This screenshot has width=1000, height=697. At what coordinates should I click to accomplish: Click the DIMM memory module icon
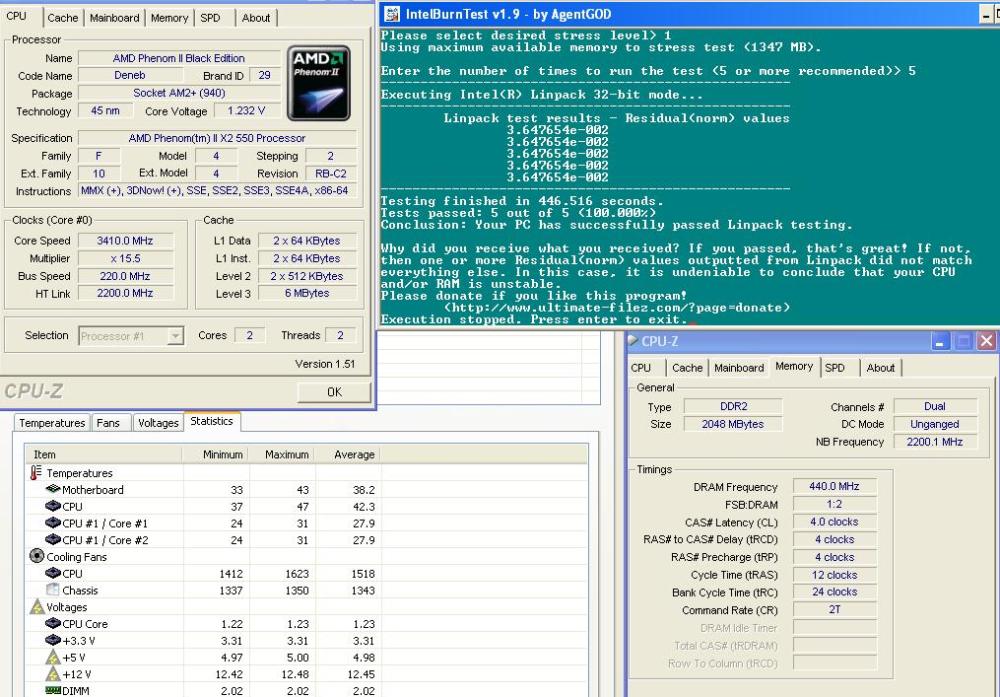coord(53,691)
